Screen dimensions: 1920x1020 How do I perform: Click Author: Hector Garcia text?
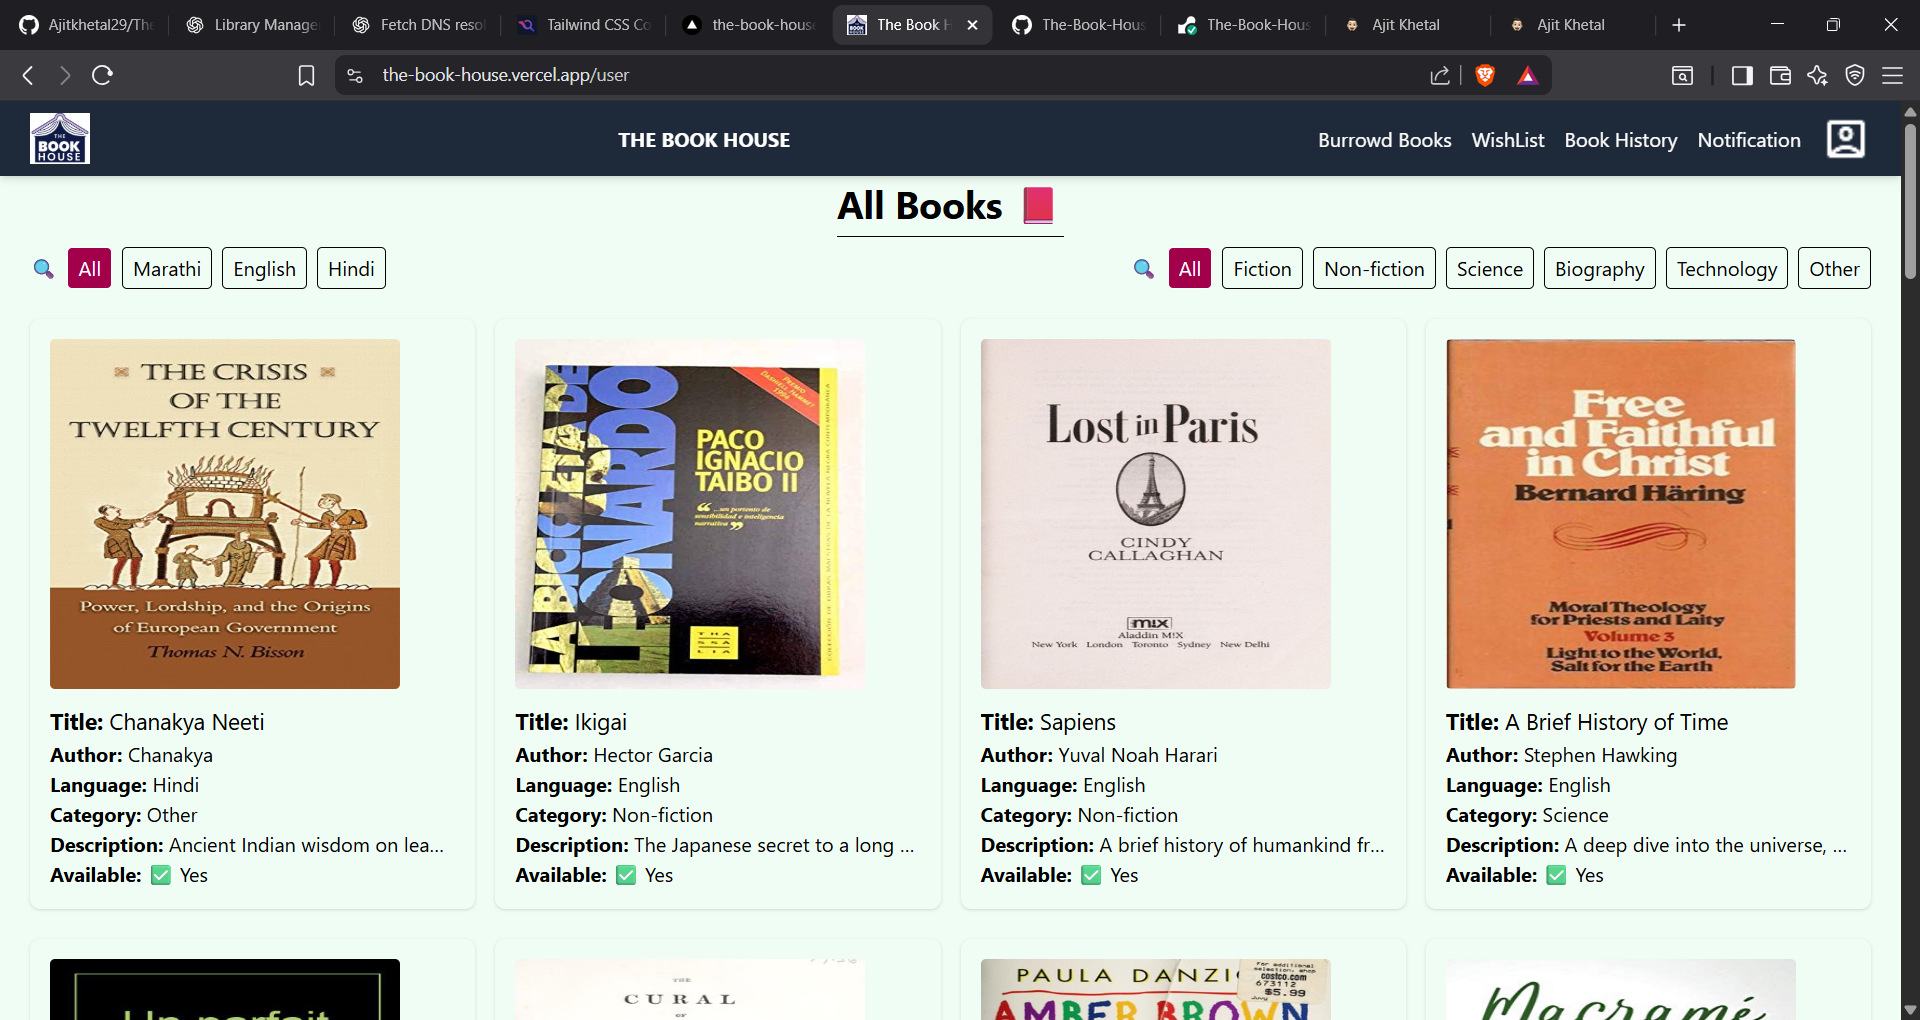pos(614,755)
